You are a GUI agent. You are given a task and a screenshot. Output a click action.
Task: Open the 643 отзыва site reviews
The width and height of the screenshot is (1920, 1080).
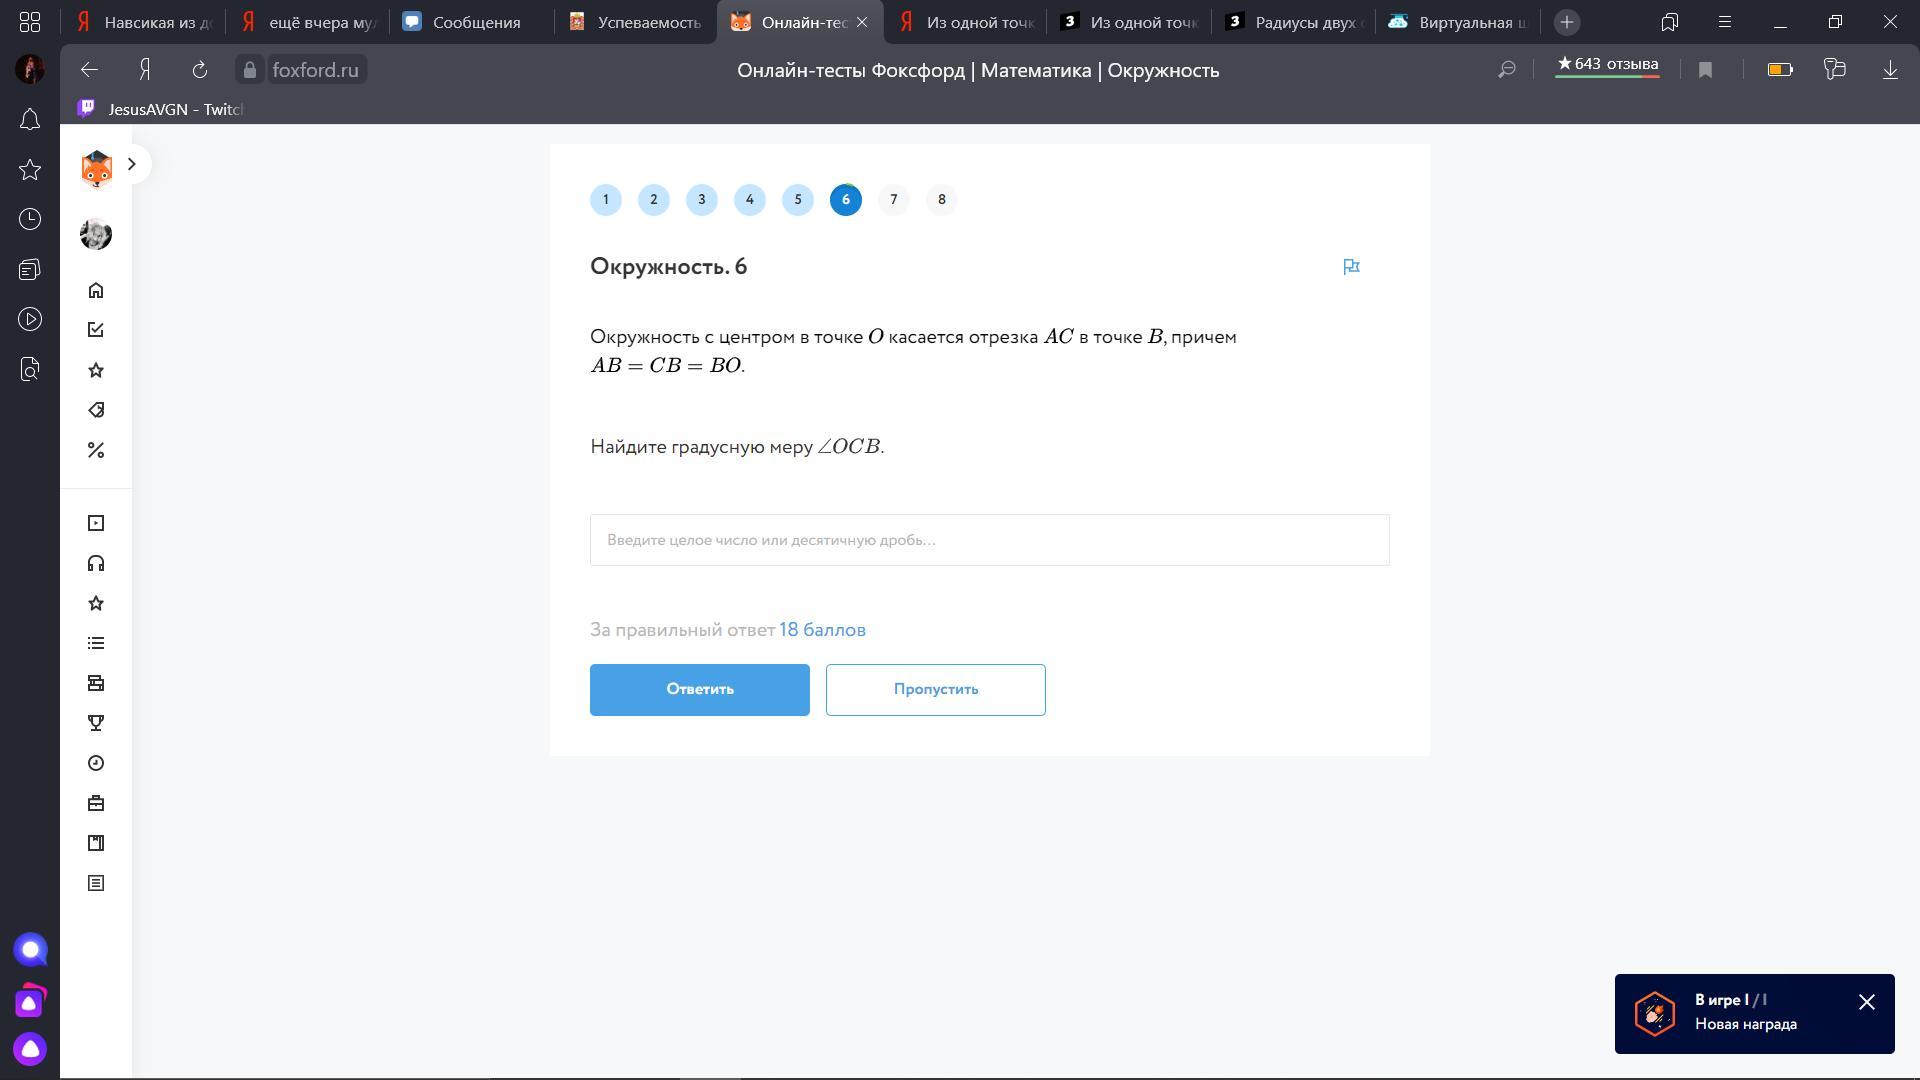pyautogui.click(x=1607, y=65)
